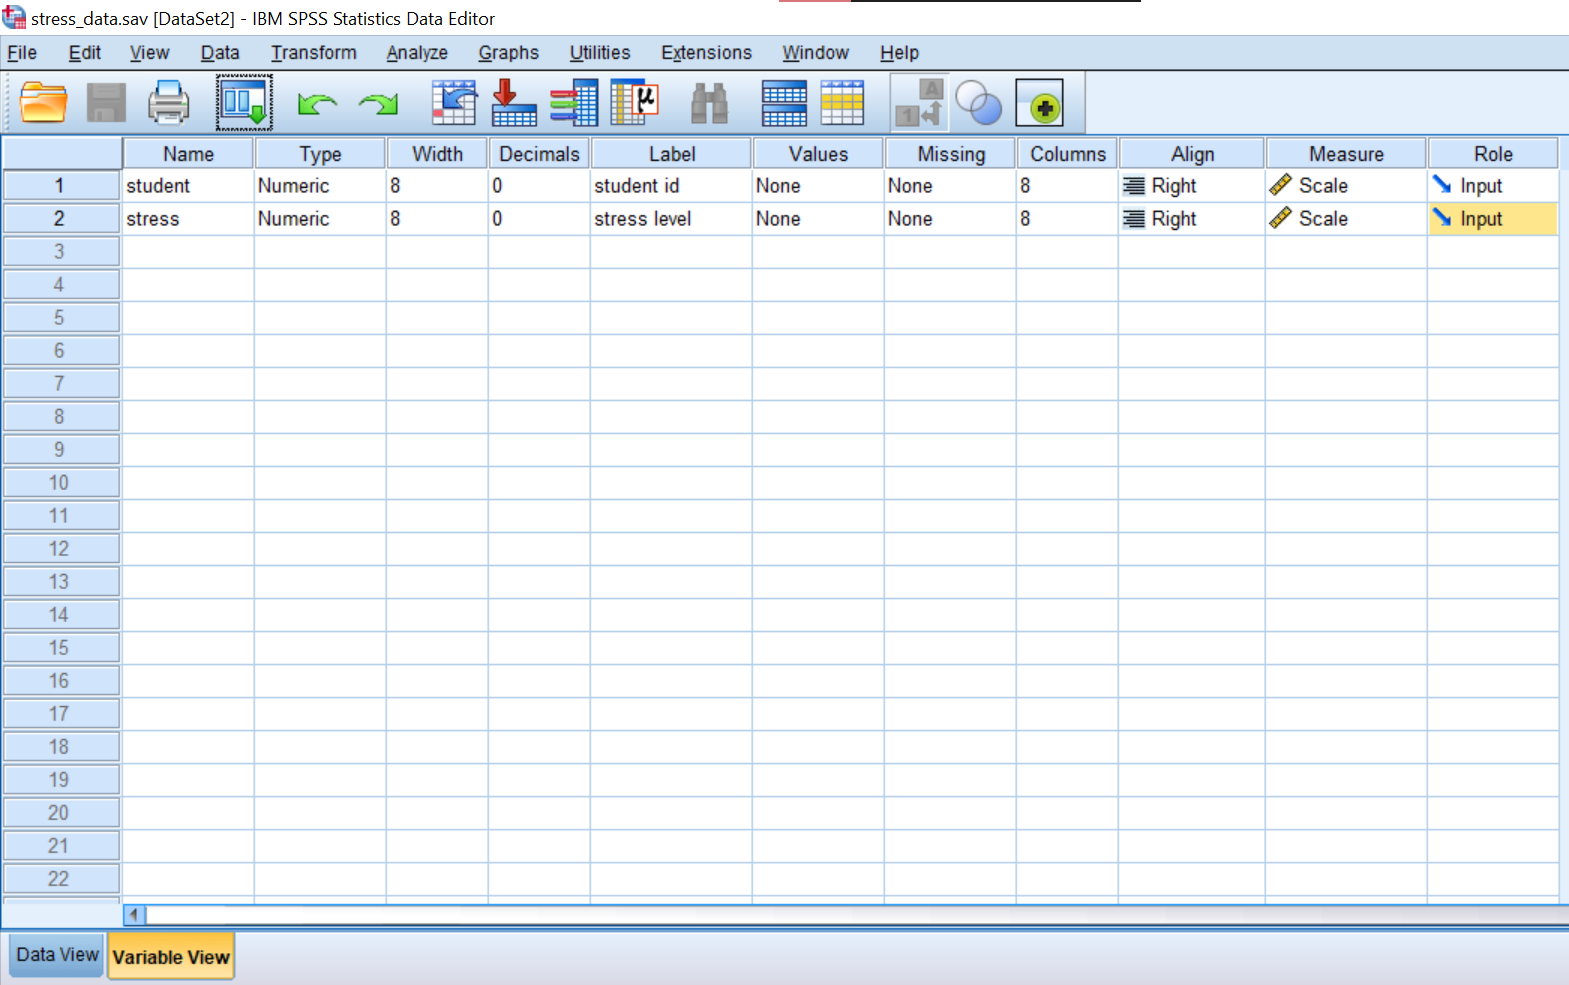Viewport: 1569px width, 985px height.
Task: Click the Role column header
Action: (1493, 154)
